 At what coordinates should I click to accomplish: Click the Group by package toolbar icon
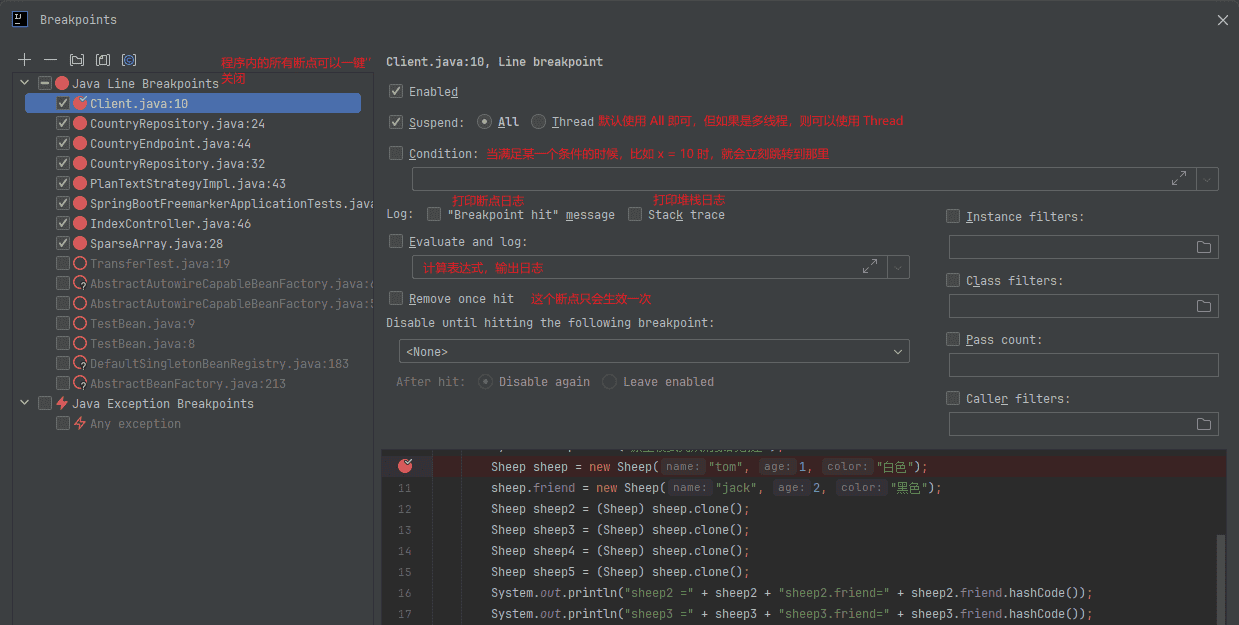(x=77, y=60)
